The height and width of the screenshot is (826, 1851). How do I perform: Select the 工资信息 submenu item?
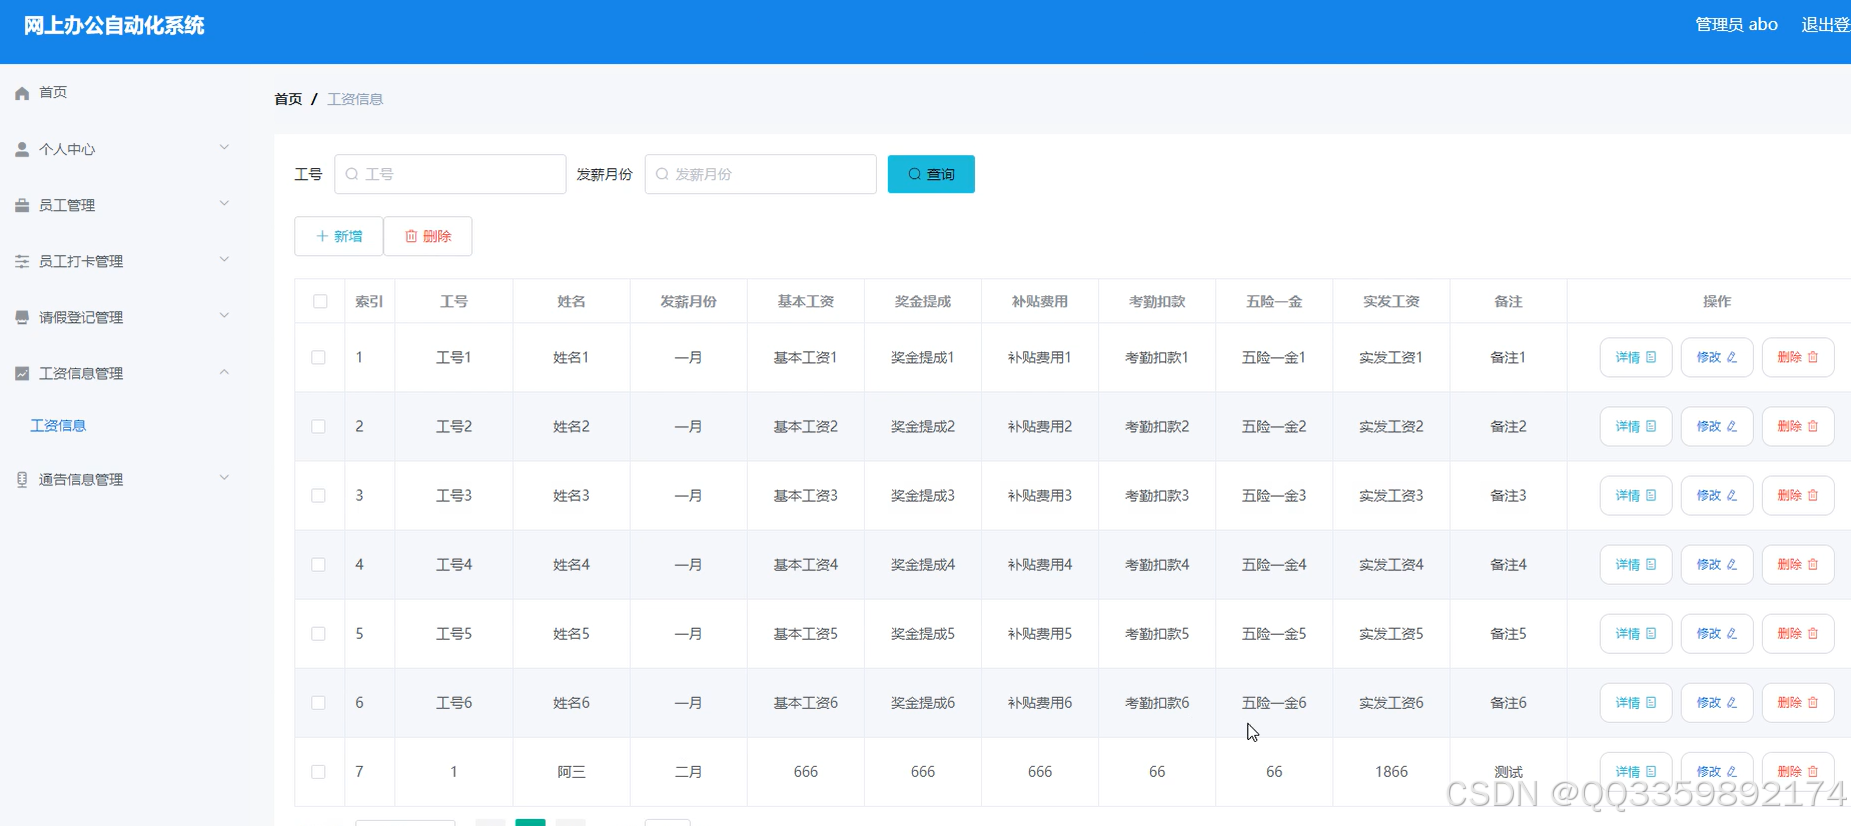pos(58,425)
